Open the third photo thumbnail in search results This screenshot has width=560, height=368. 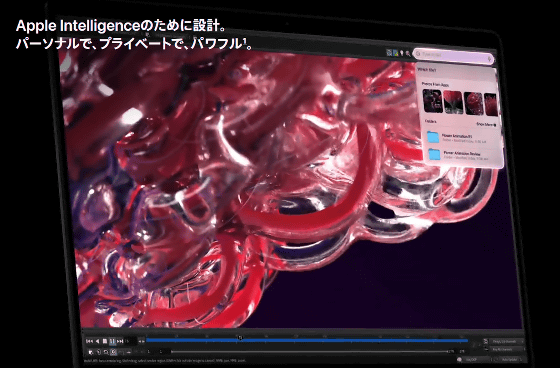(473, 104)
